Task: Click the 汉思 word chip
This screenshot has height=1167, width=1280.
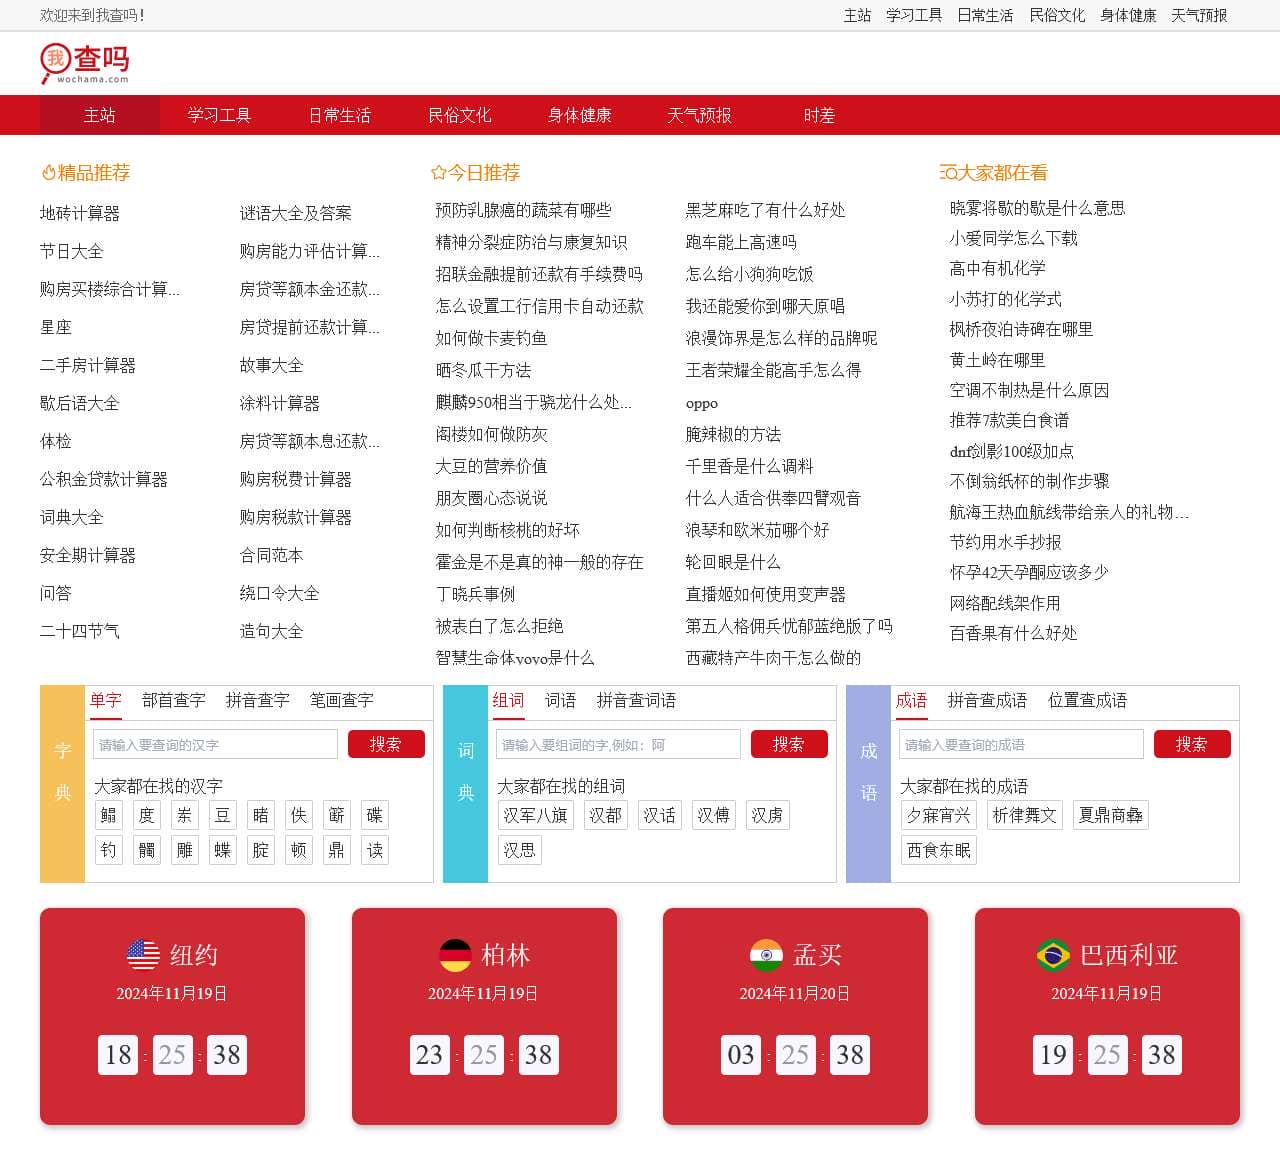Action: (520, 850)
